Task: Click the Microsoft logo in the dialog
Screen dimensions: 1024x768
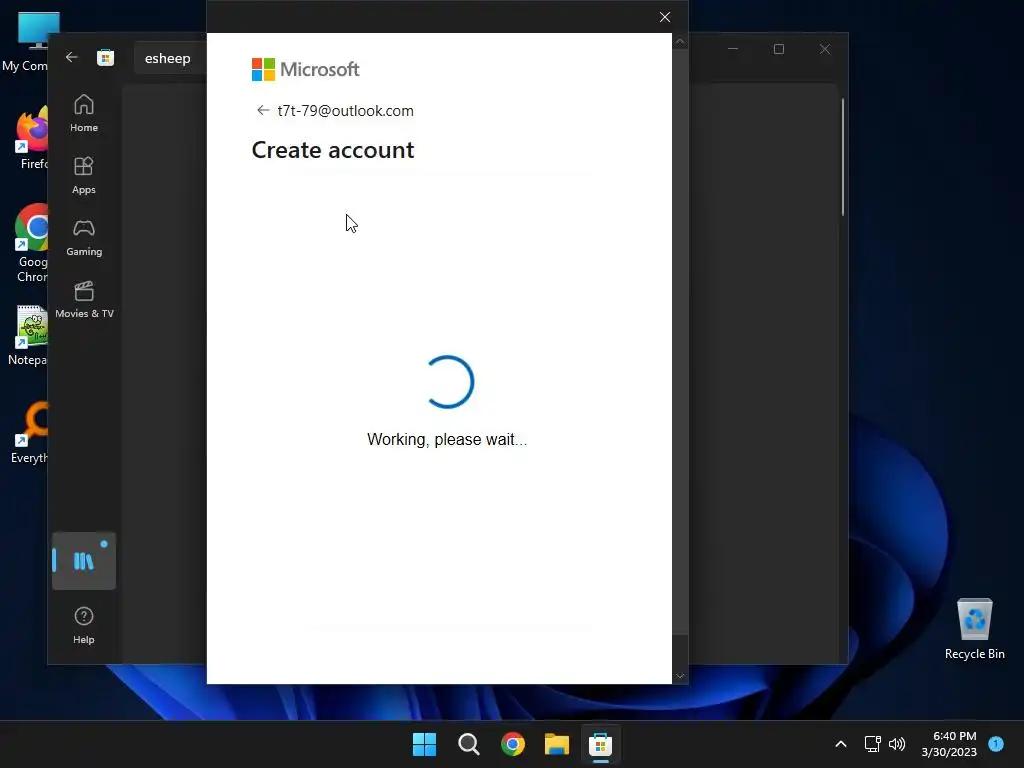Action: (x=306, y=69)
